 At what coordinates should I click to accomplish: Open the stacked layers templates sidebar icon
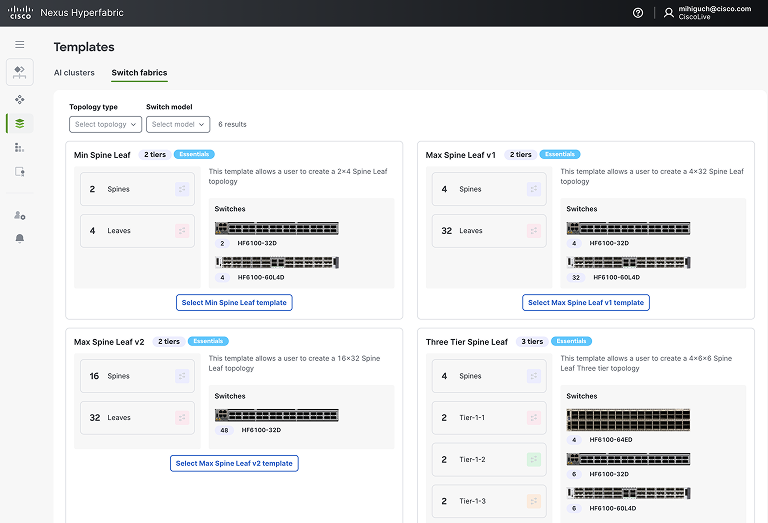point(20,123)
